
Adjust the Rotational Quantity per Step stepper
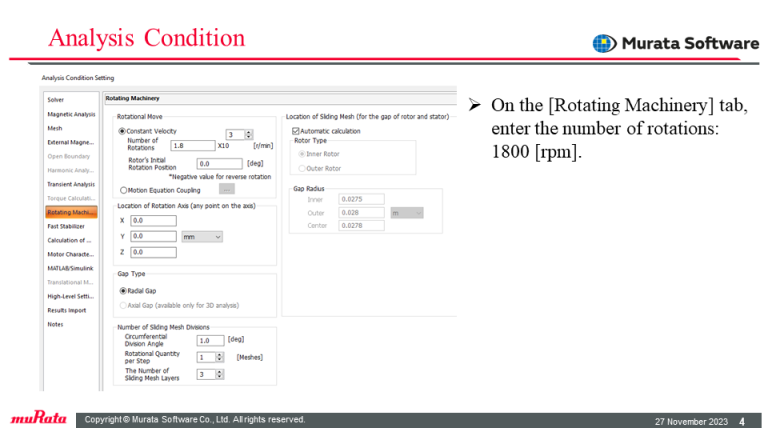click(x=219, y=357)
